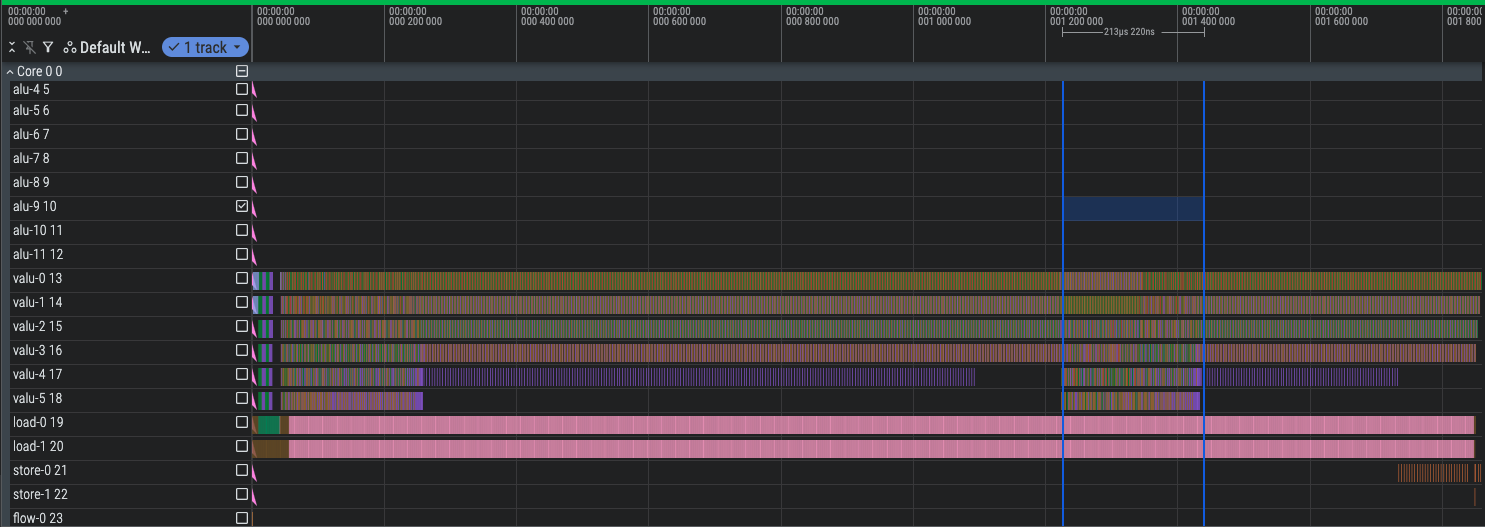Click the 001 000 000 ruler tick label
The image size is (1485, 527).
pos(943,21)
